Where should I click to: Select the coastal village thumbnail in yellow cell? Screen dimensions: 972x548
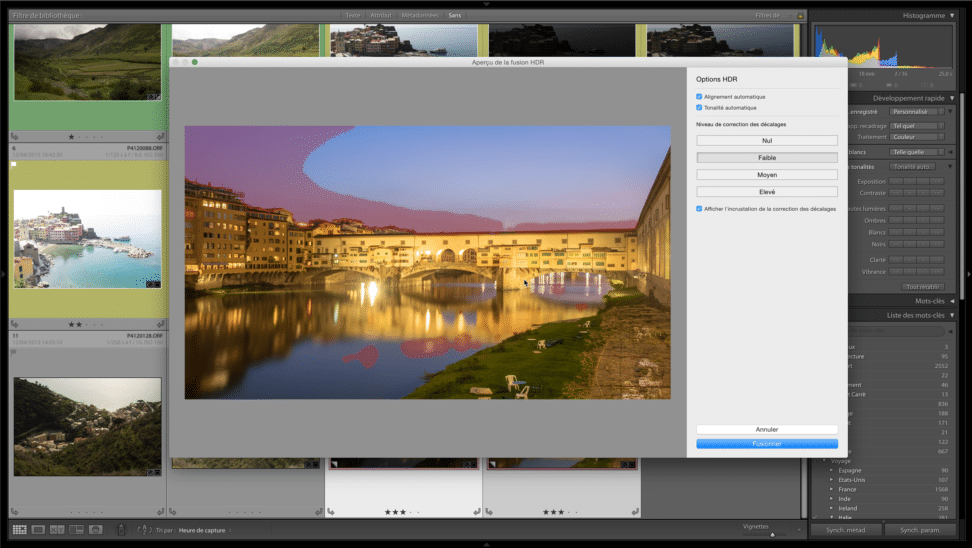coord(87,239)
